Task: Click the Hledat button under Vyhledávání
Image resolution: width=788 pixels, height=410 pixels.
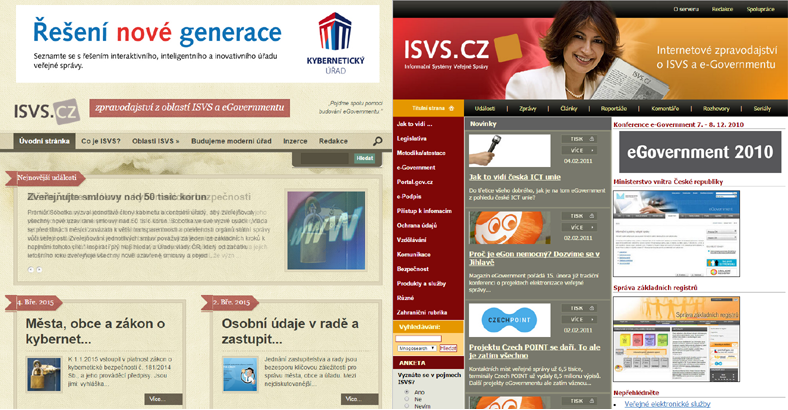Action: point(448,348)
